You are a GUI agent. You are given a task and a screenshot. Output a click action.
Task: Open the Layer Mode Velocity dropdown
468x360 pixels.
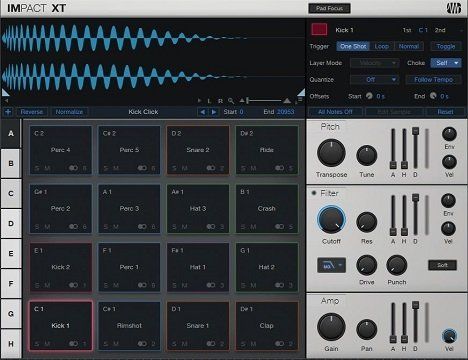point(374,63)
